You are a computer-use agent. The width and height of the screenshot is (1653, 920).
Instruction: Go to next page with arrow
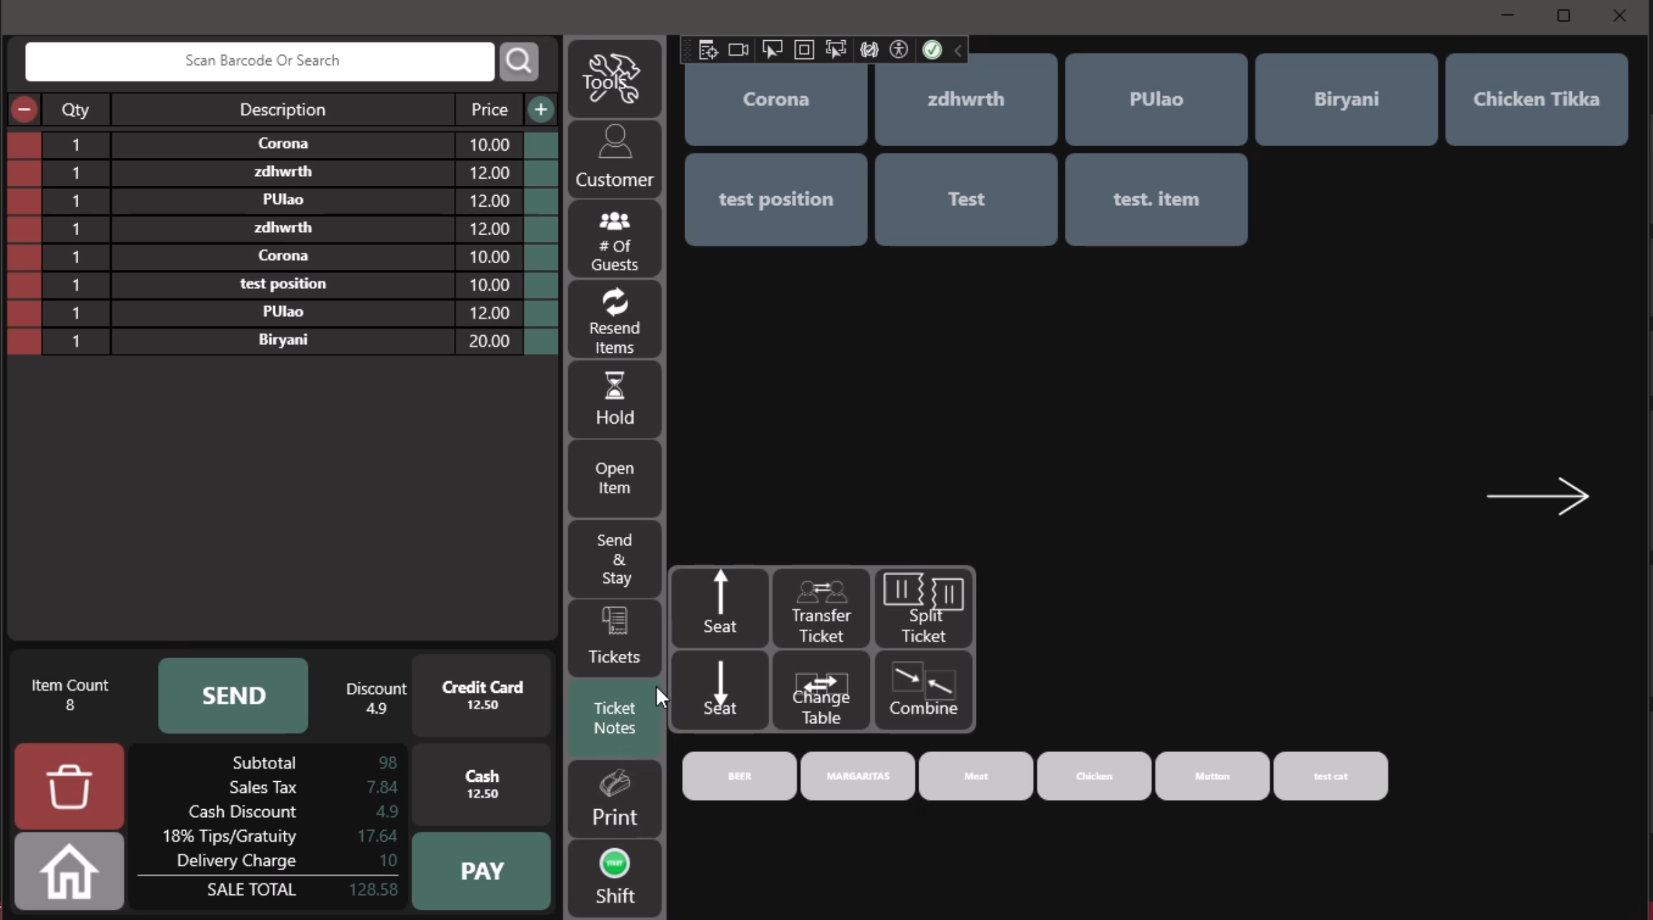pos(1537,496)
